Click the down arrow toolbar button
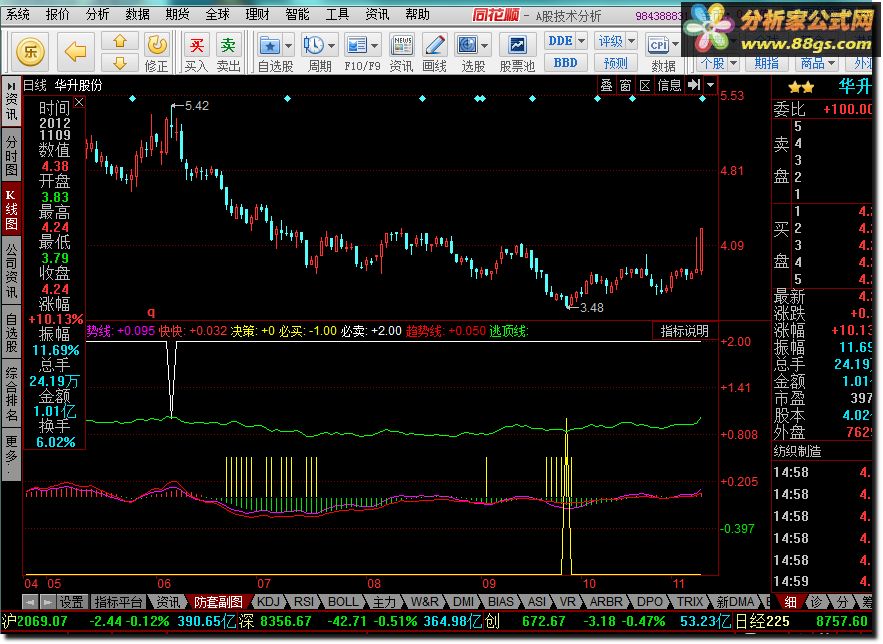Viewport: 883px width, 644px height. click(120, 63)
